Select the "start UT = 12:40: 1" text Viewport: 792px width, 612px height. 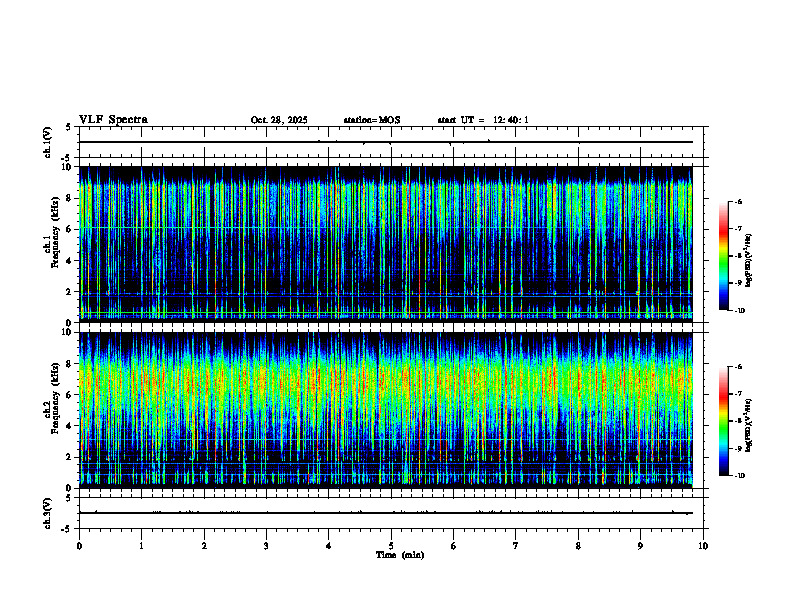tap(483, 120)
